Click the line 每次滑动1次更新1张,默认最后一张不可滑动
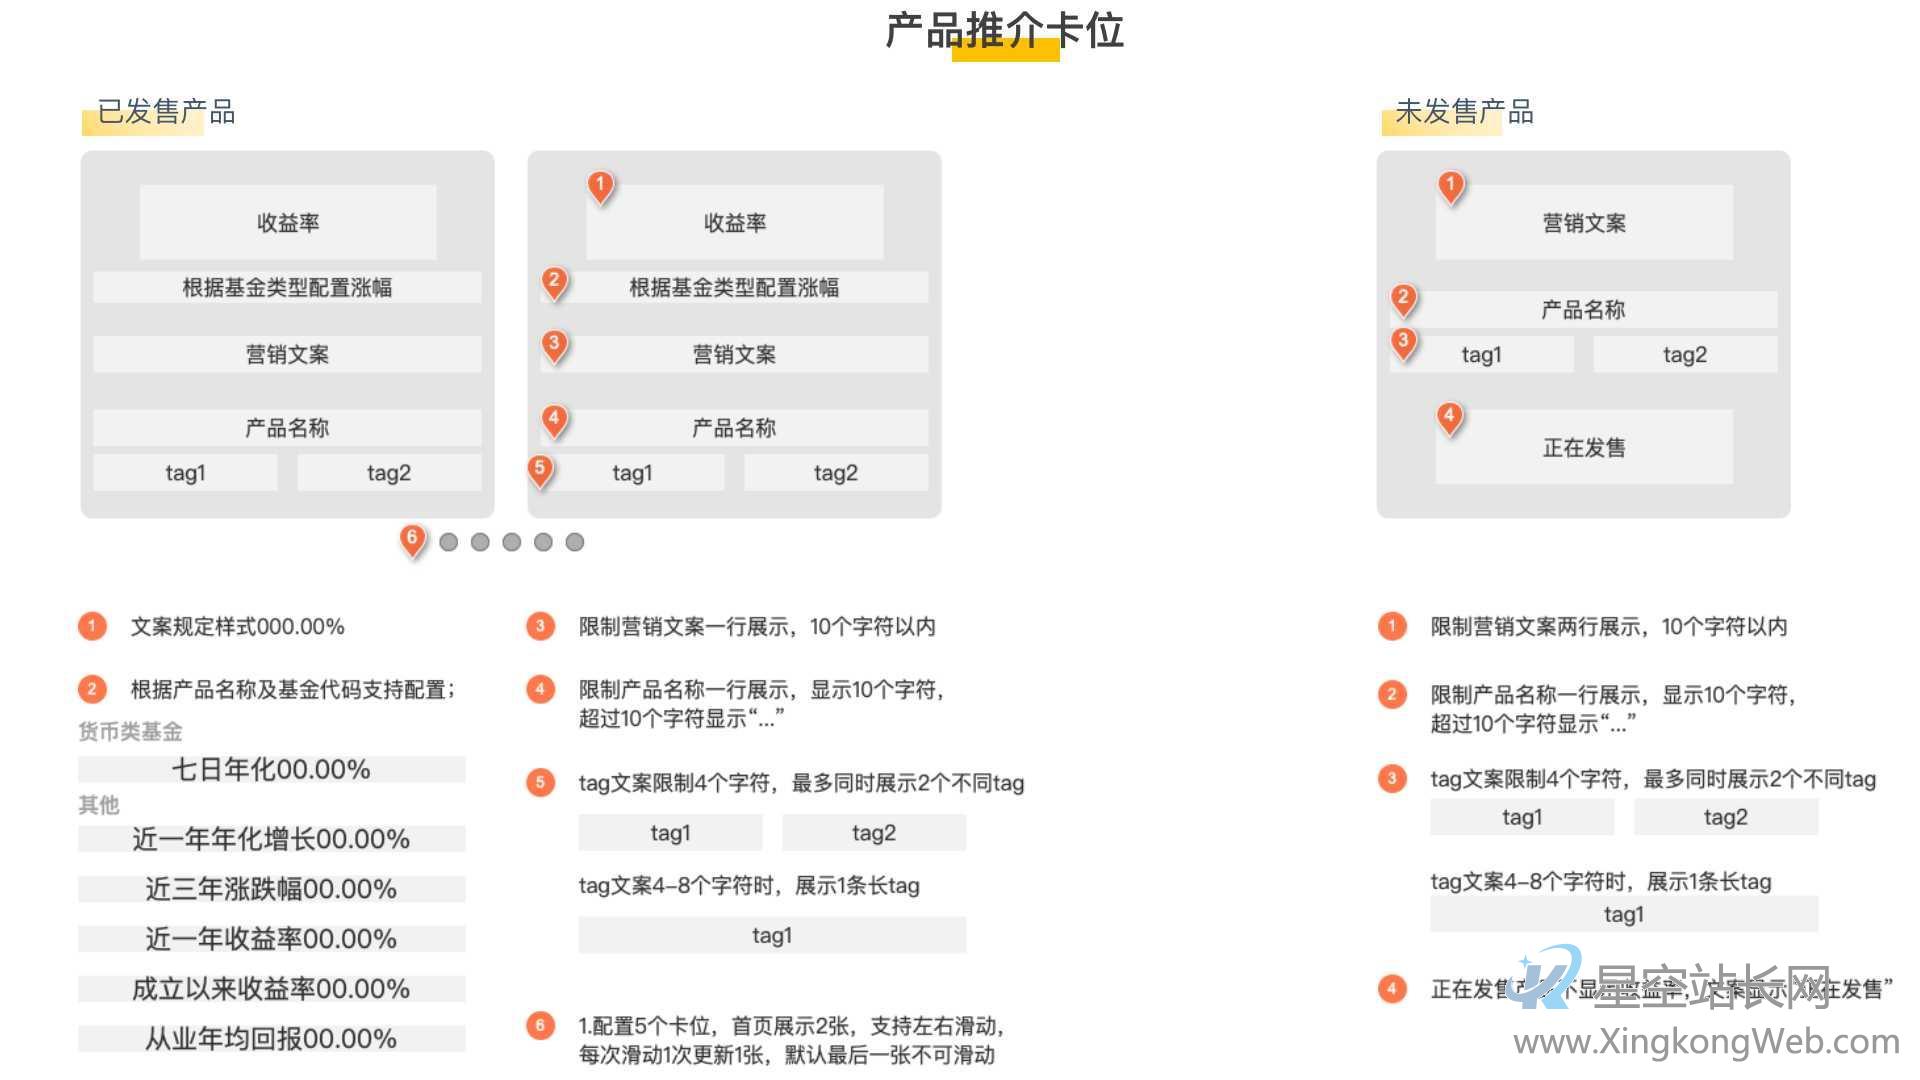This screenshot has height=1080, width=1920. [787, 1055]
